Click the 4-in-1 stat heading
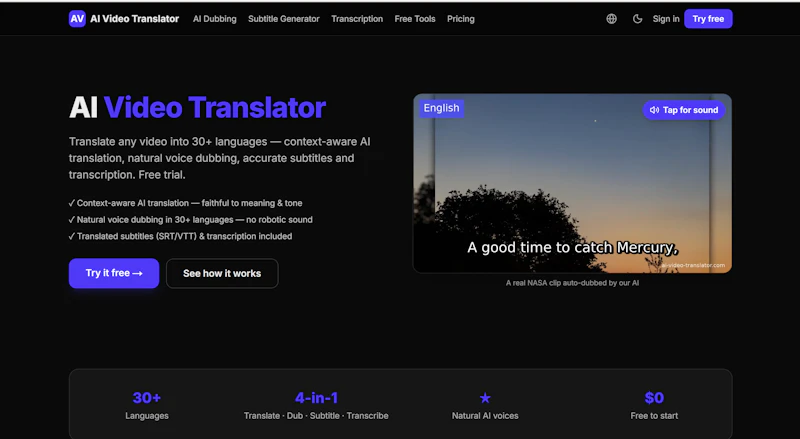This screenshot has width=800, height=439. click(x=316, y=398)
